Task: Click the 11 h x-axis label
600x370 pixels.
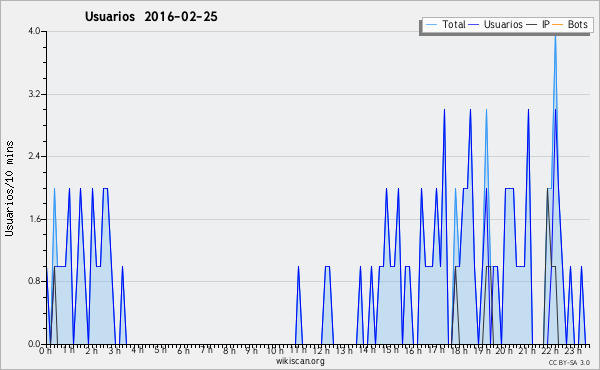Action: click(298, 350)
